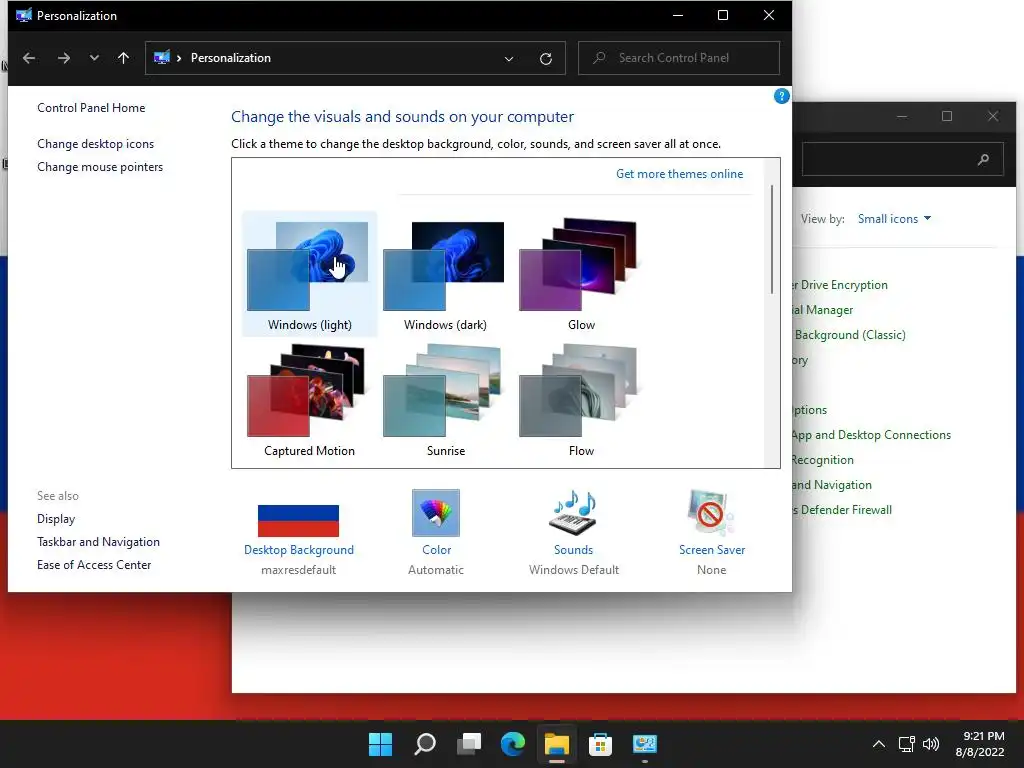Open Task View on taskbar
The image size is (1024, 768).
click(x=469, y=744)
